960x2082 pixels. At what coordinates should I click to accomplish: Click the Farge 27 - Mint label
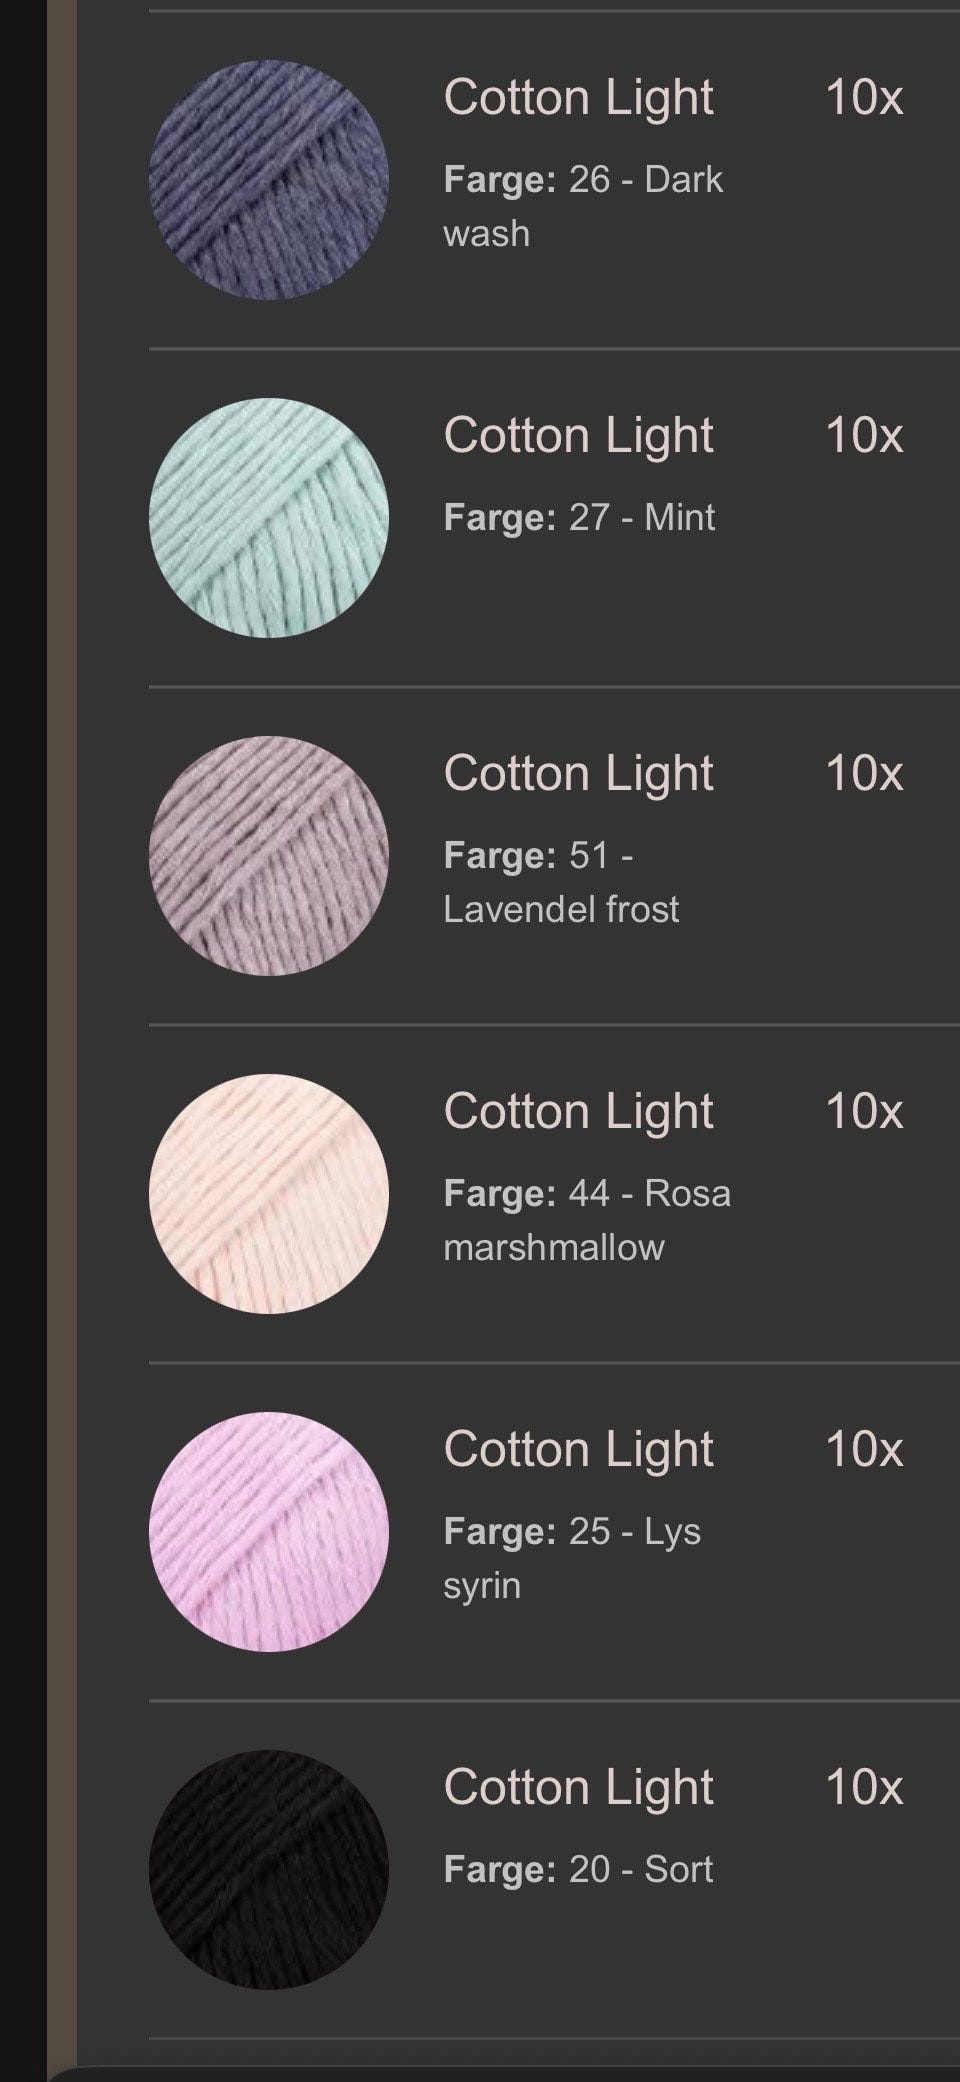coord(579,518)
